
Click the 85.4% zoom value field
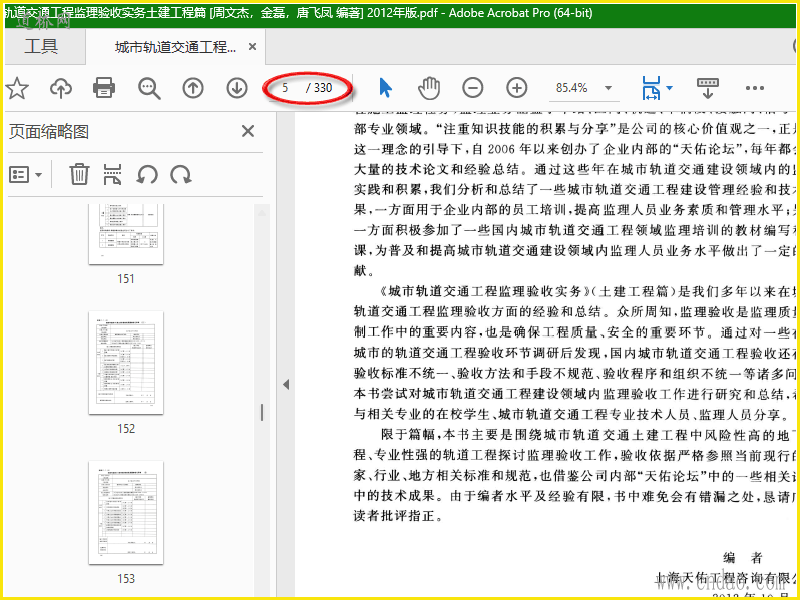tap(571, 88)
